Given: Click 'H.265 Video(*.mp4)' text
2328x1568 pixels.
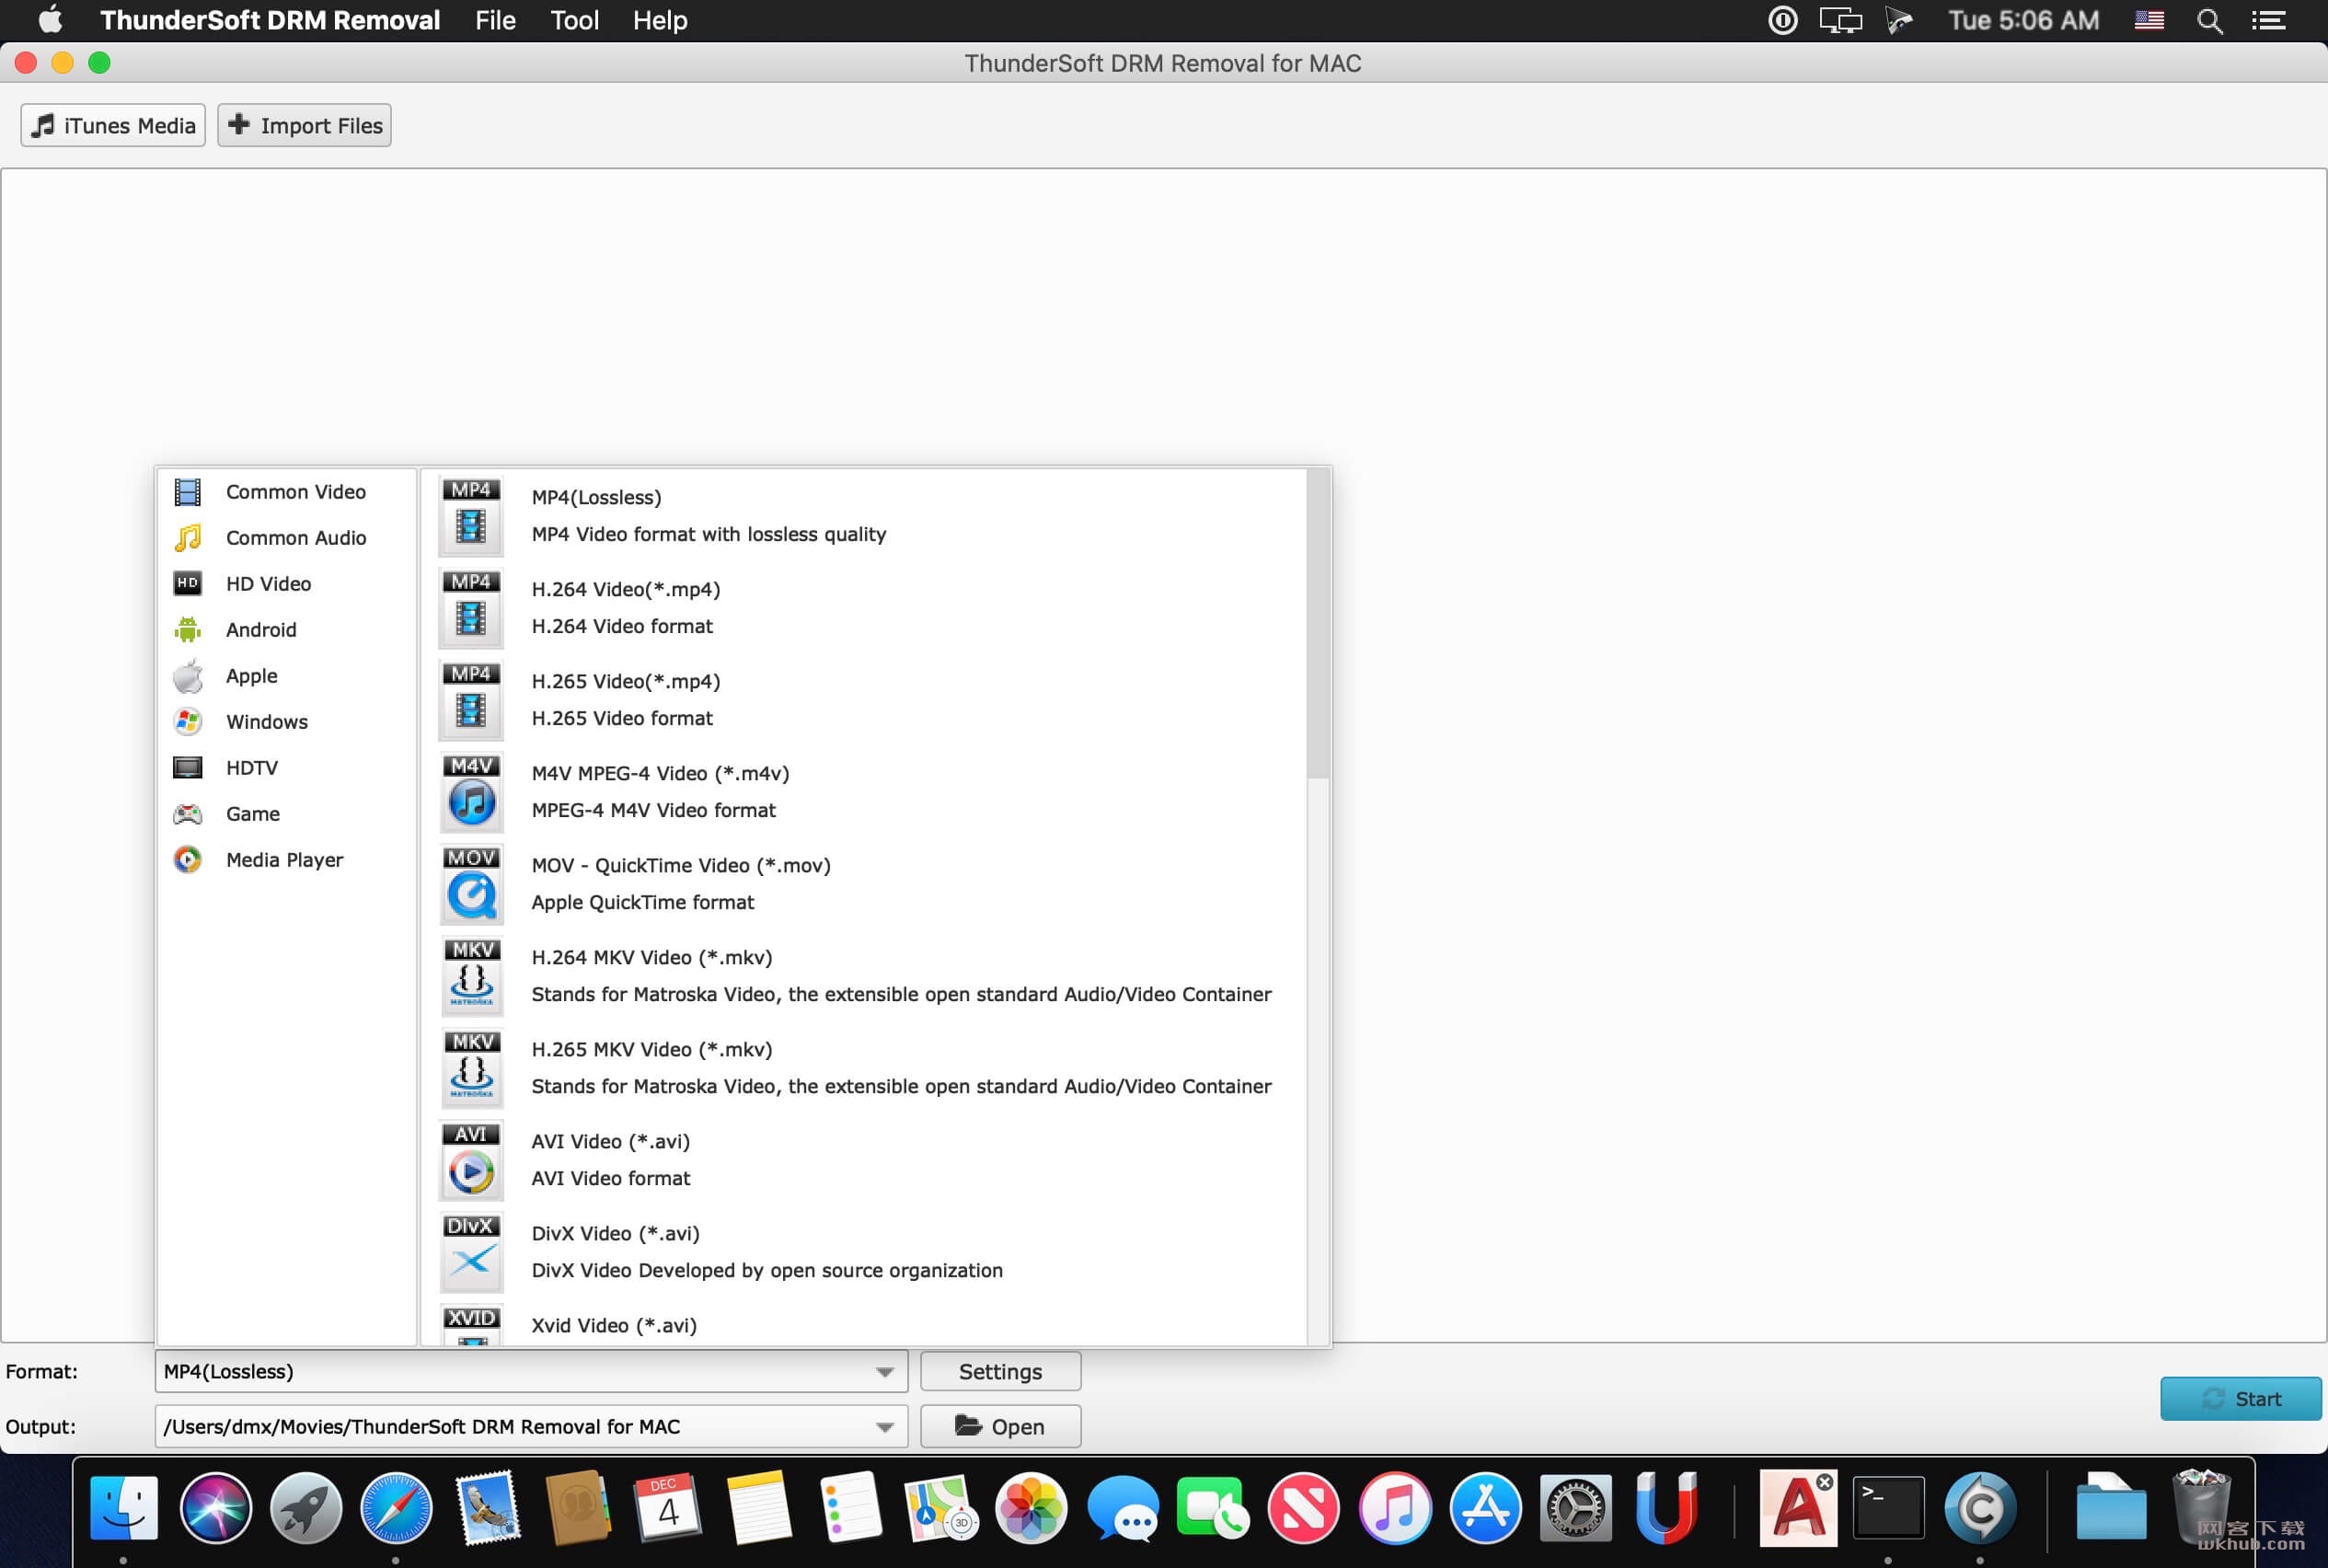Looking at the screenshot, I should (x=626, y=681).
